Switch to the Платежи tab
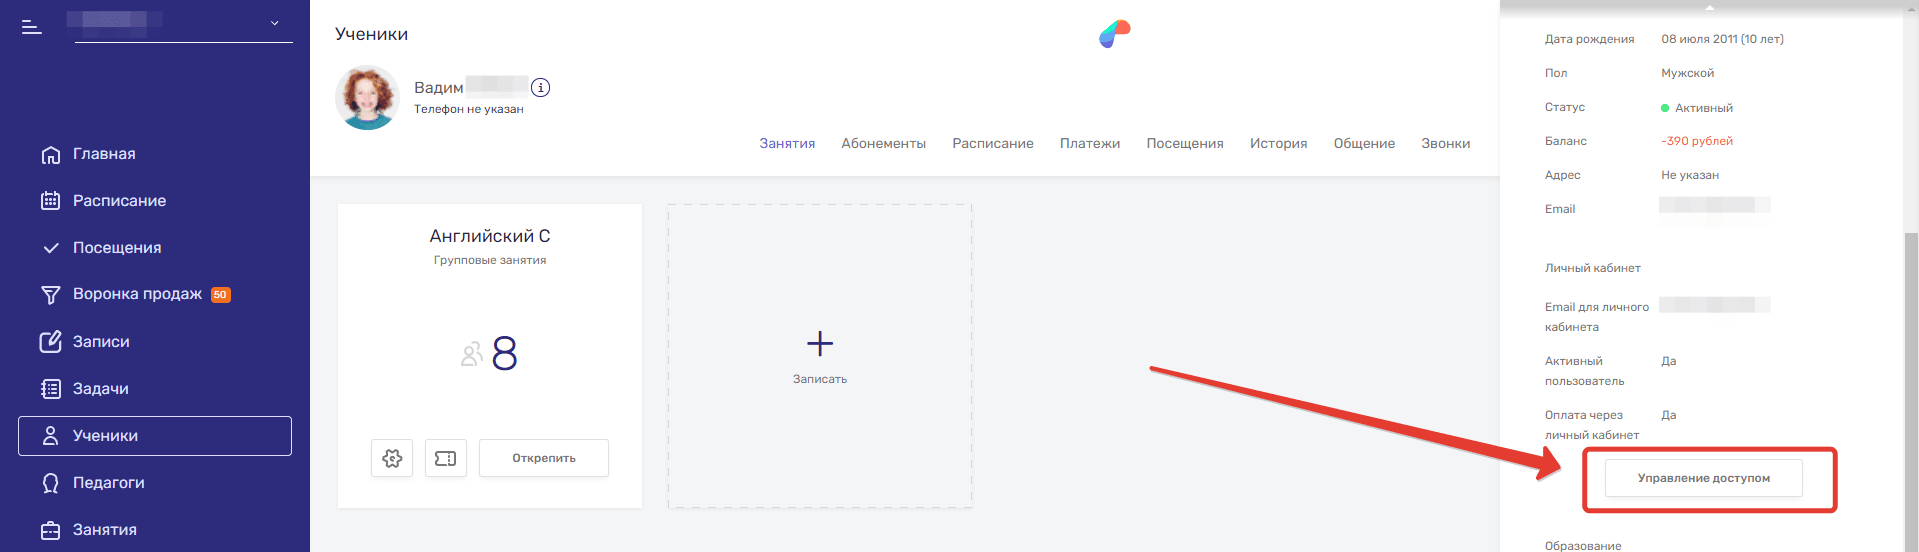Viewport: 1919px width, 552px height. tap(1089, 144)
